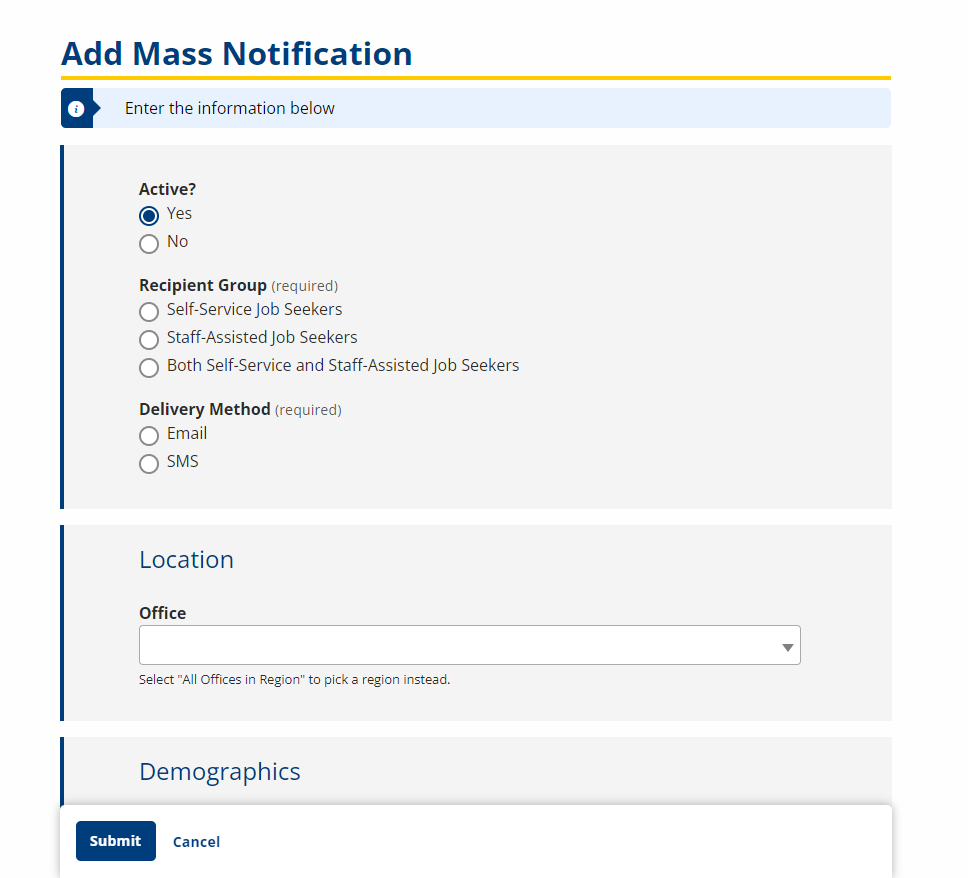The width and height of the screenshot is (968, 878).
Task: Open the Office dropdown list
Action: 470,645
